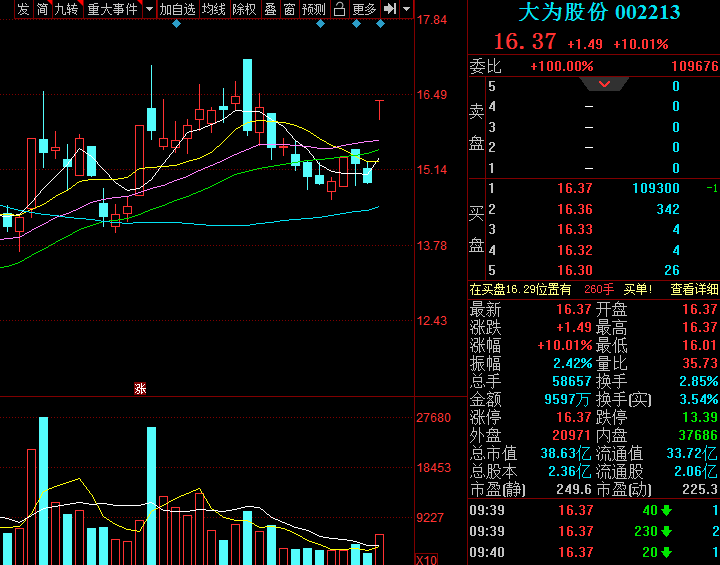This screenshot has width=720, height=565.
Task: Click the second blue diamond marker, below 预测
Action: (321, 24)
